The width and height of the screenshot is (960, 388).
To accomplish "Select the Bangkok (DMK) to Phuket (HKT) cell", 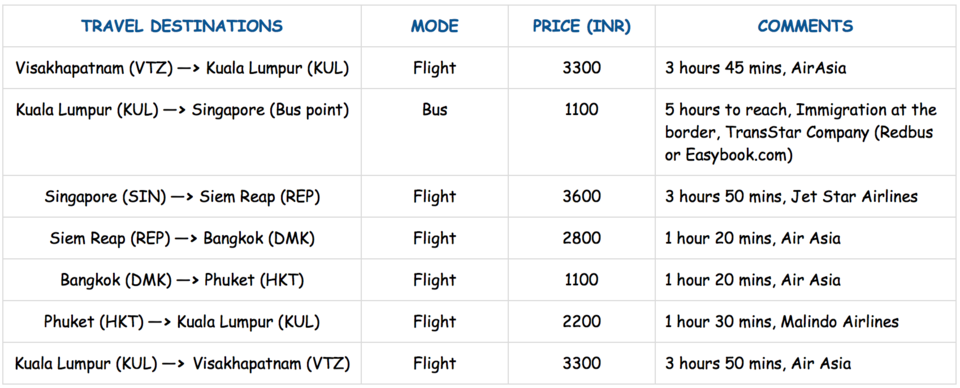I will point(182,280).
